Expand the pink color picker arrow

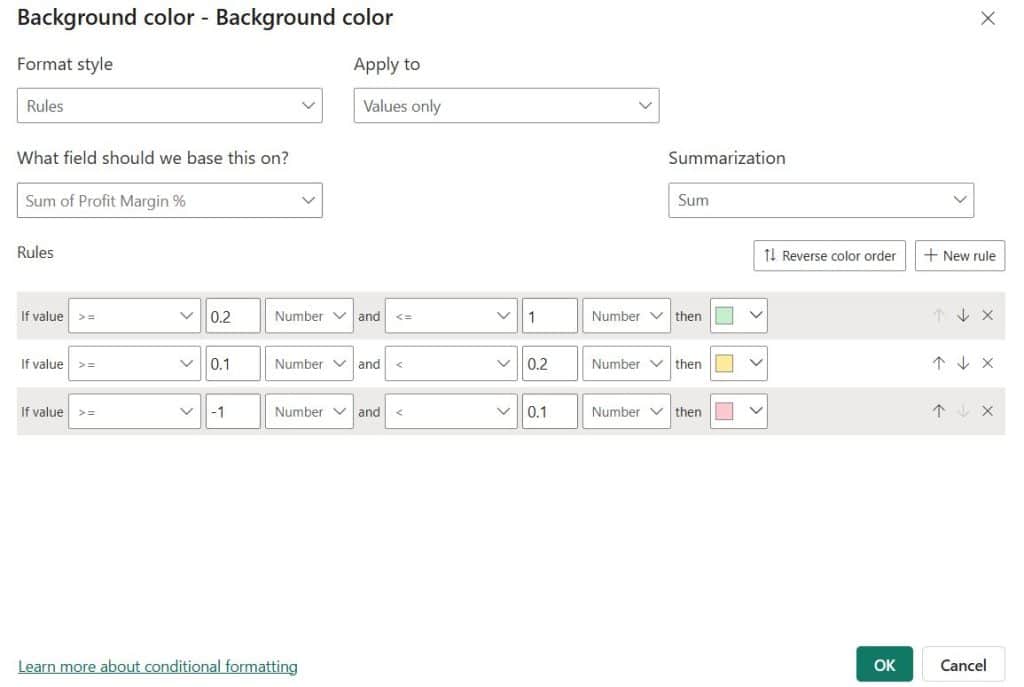pyautogui.click(x=756, y=411)
